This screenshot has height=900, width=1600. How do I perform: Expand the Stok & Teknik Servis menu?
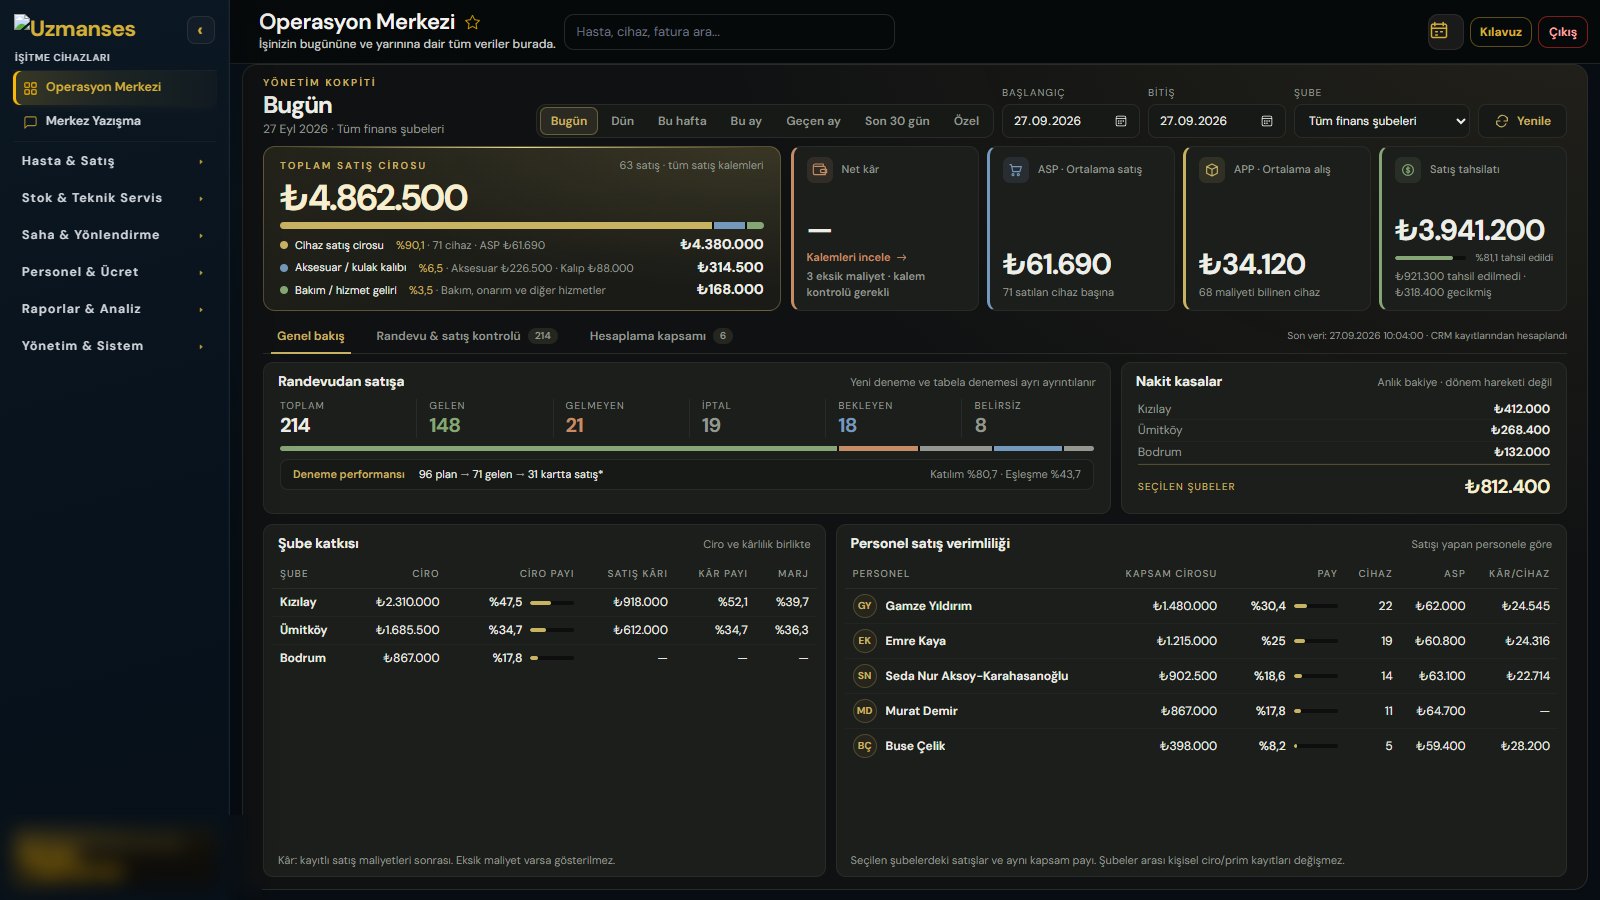[x=113, y=198]
